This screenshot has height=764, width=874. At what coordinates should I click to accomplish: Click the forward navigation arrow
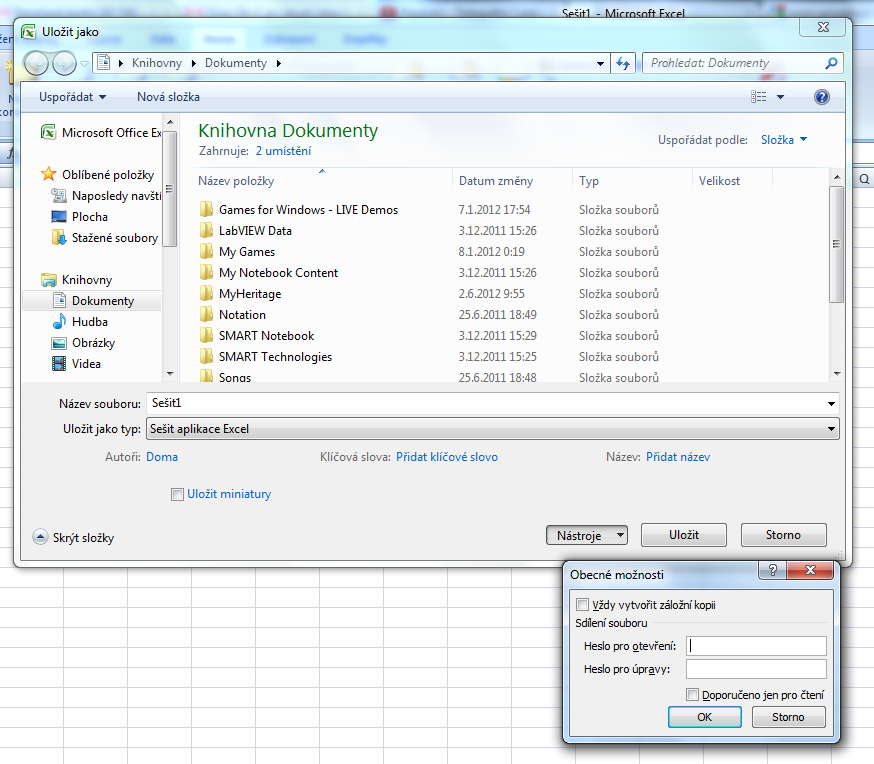coord(64,63)
